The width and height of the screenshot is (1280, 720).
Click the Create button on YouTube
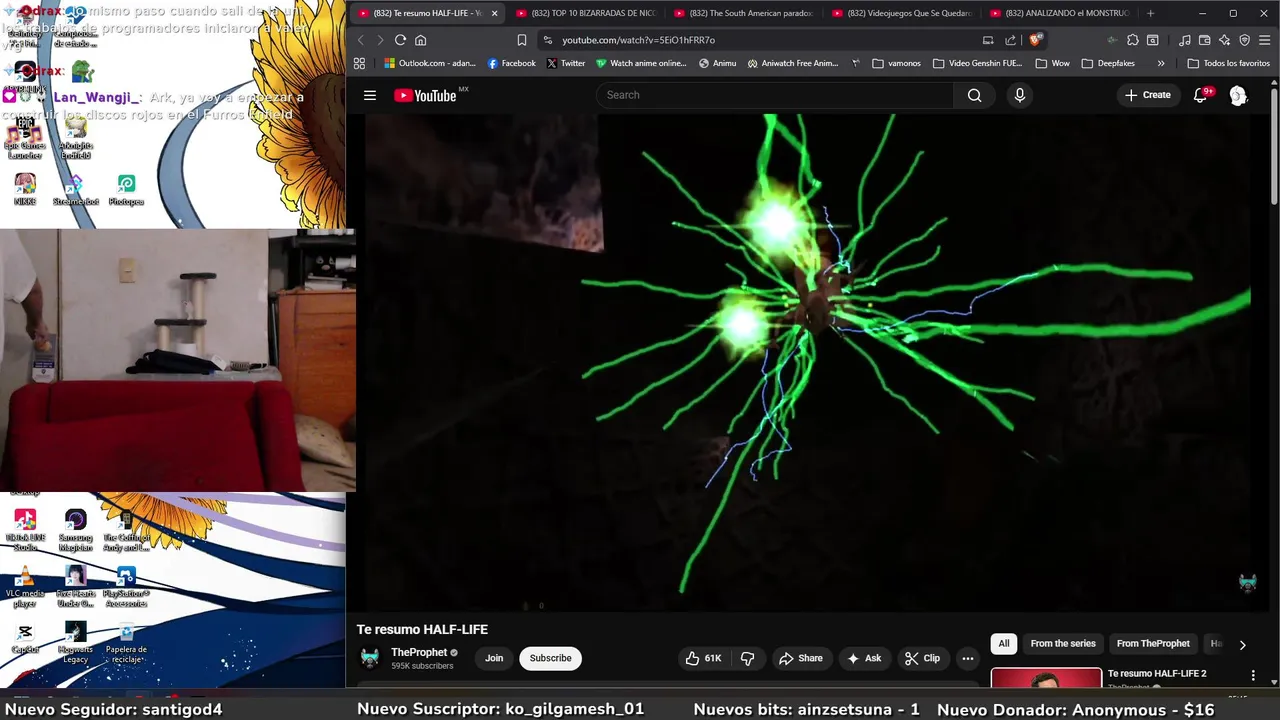pyautogui.click(x=1147, y=95)
